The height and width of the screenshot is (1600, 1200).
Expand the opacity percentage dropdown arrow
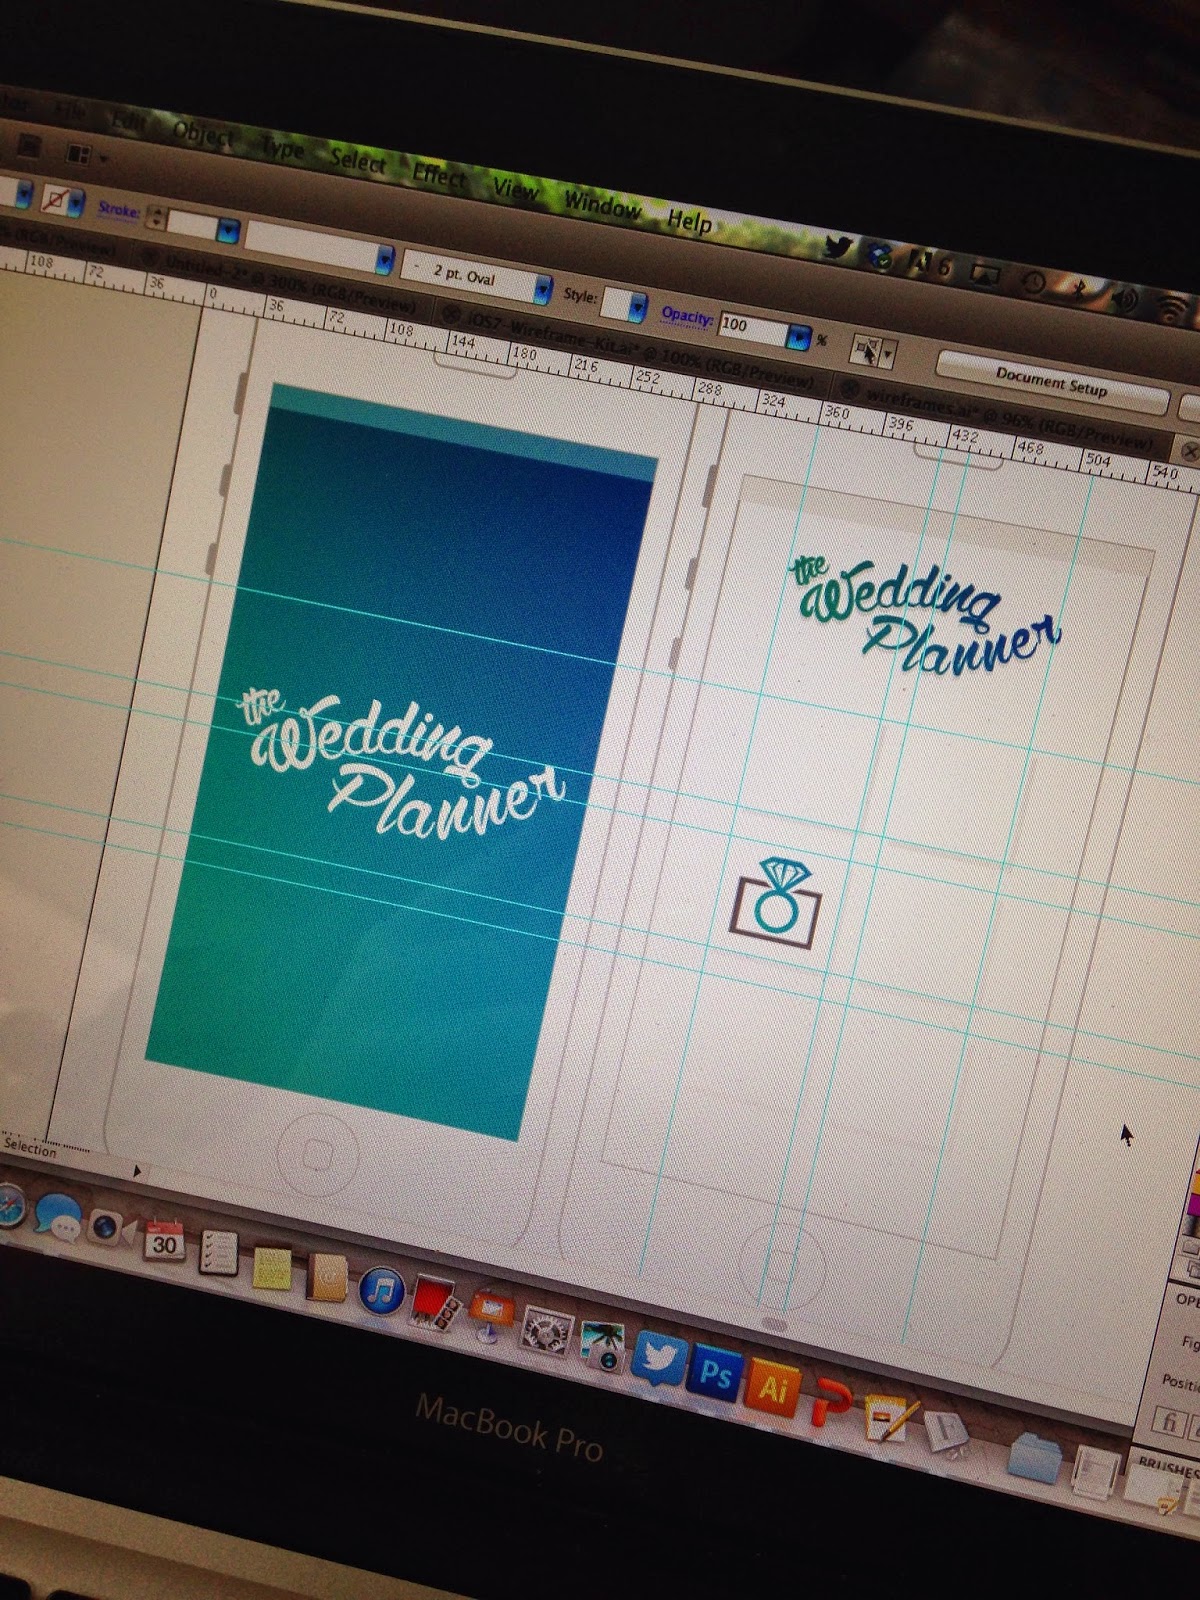pos(798,335)
